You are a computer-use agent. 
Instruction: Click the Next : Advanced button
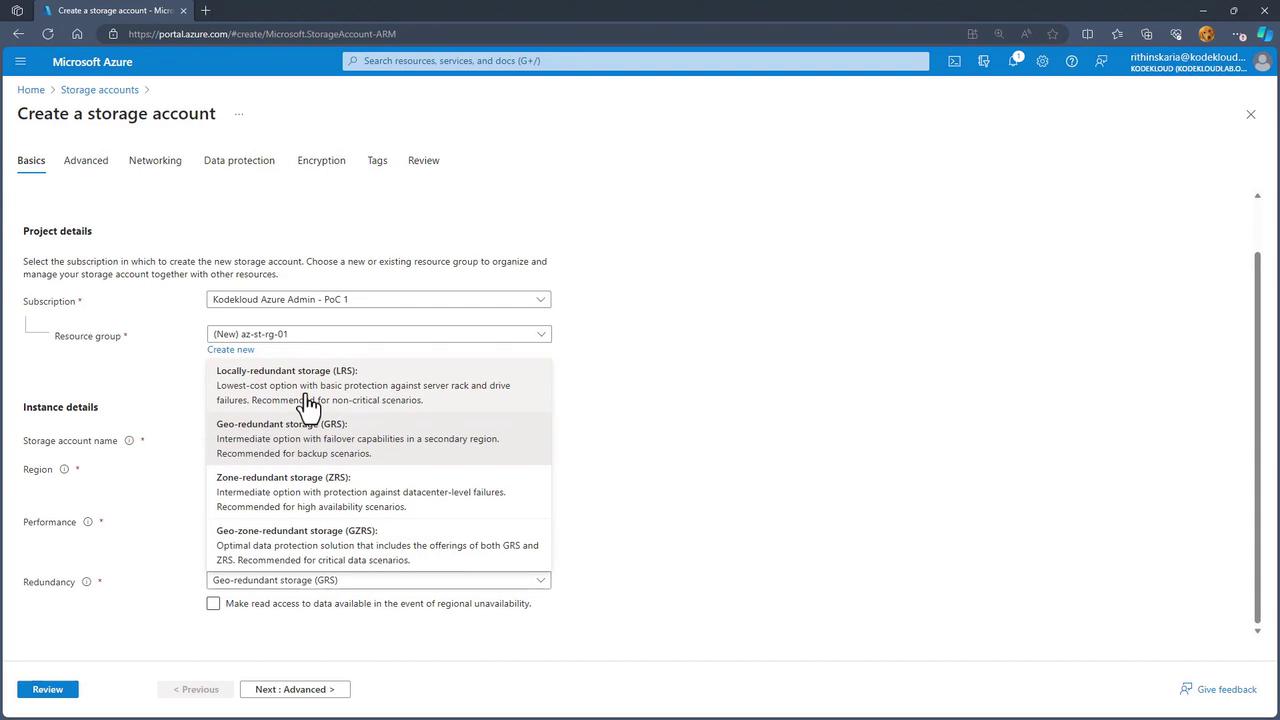[295, 689]
